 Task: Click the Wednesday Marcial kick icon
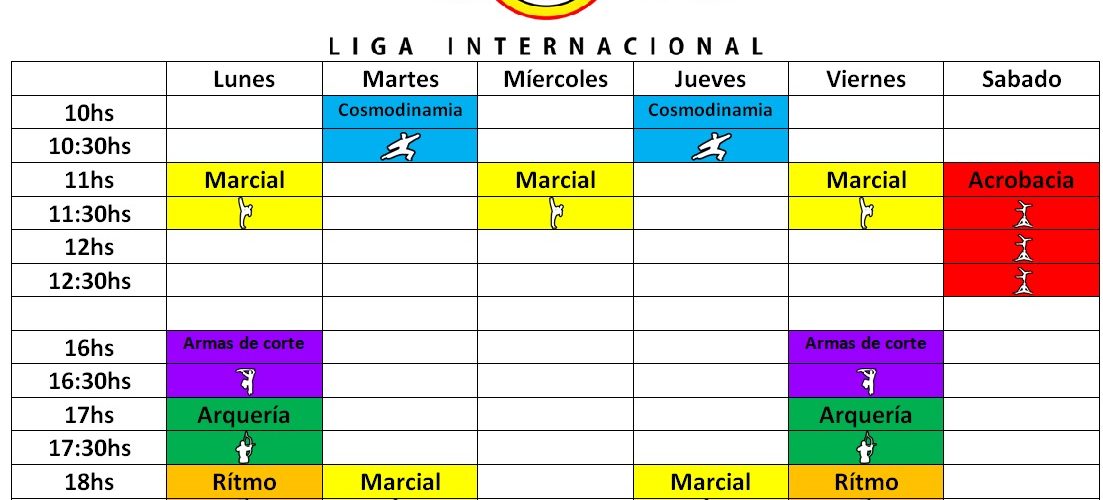pos(556,213)
